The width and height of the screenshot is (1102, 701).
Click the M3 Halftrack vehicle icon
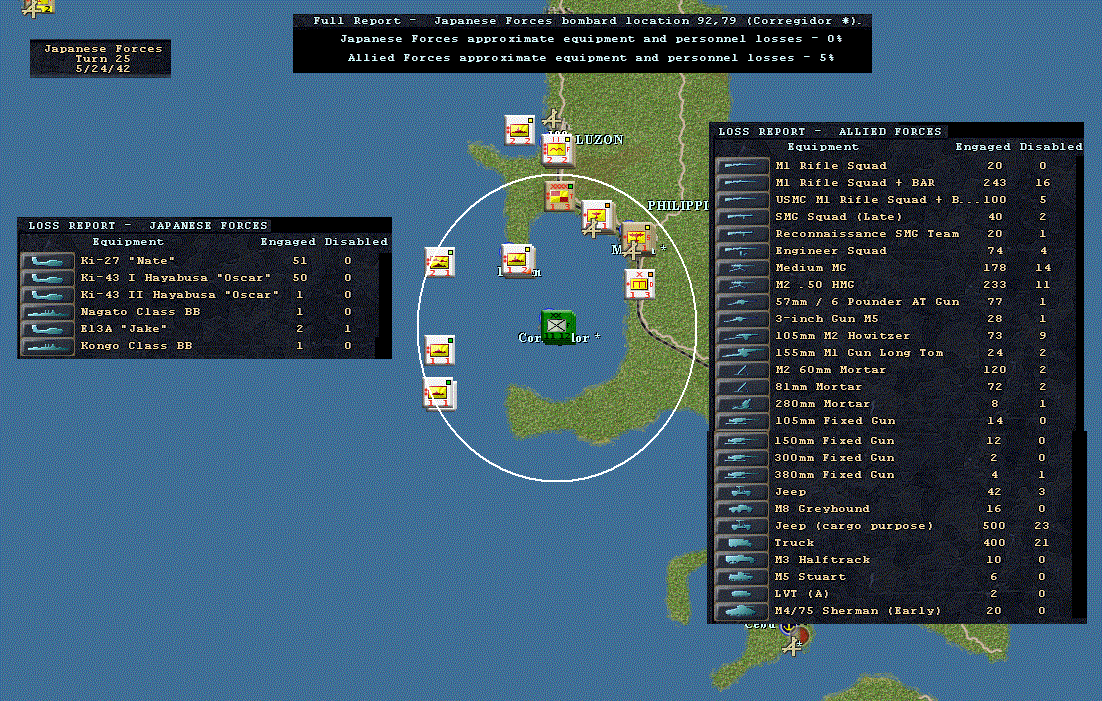[x=741, y=560]
